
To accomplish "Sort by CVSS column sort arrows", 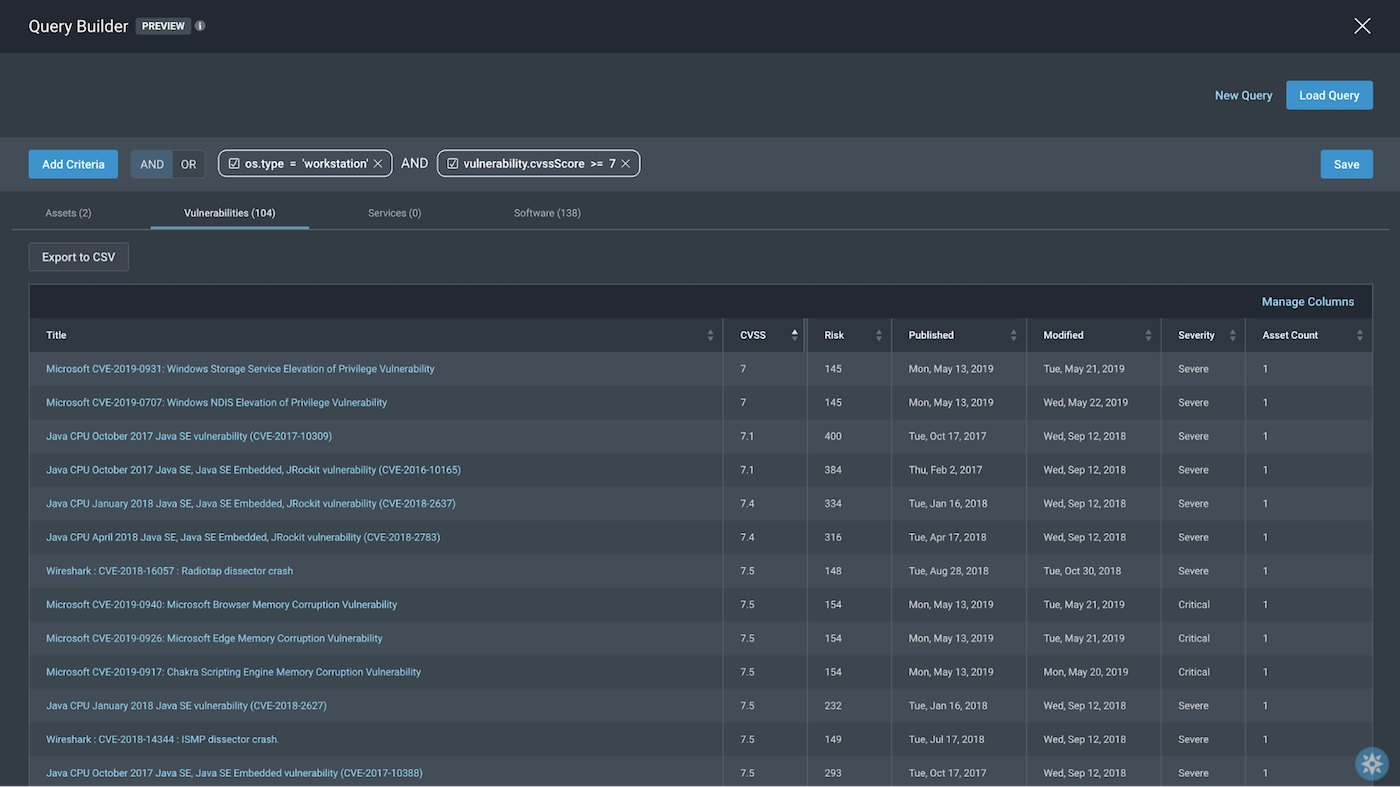I will [795, 336].
